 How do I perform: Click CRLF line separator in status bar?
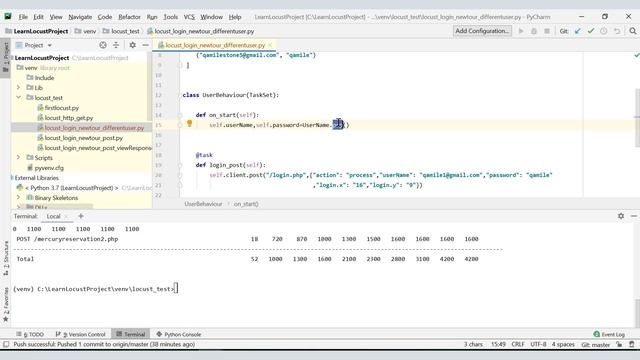[518, 344]
